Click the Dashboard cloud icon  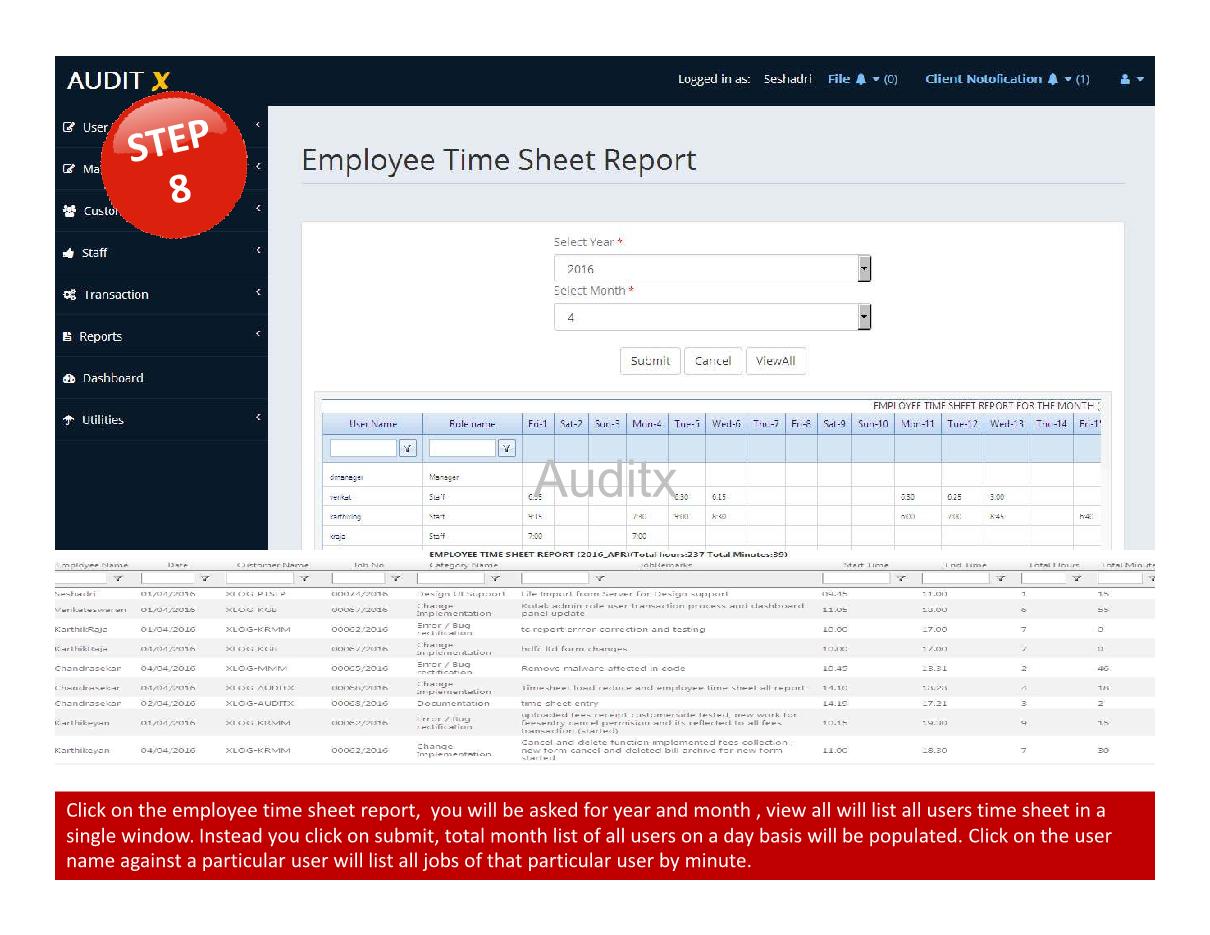coord(71,378)
